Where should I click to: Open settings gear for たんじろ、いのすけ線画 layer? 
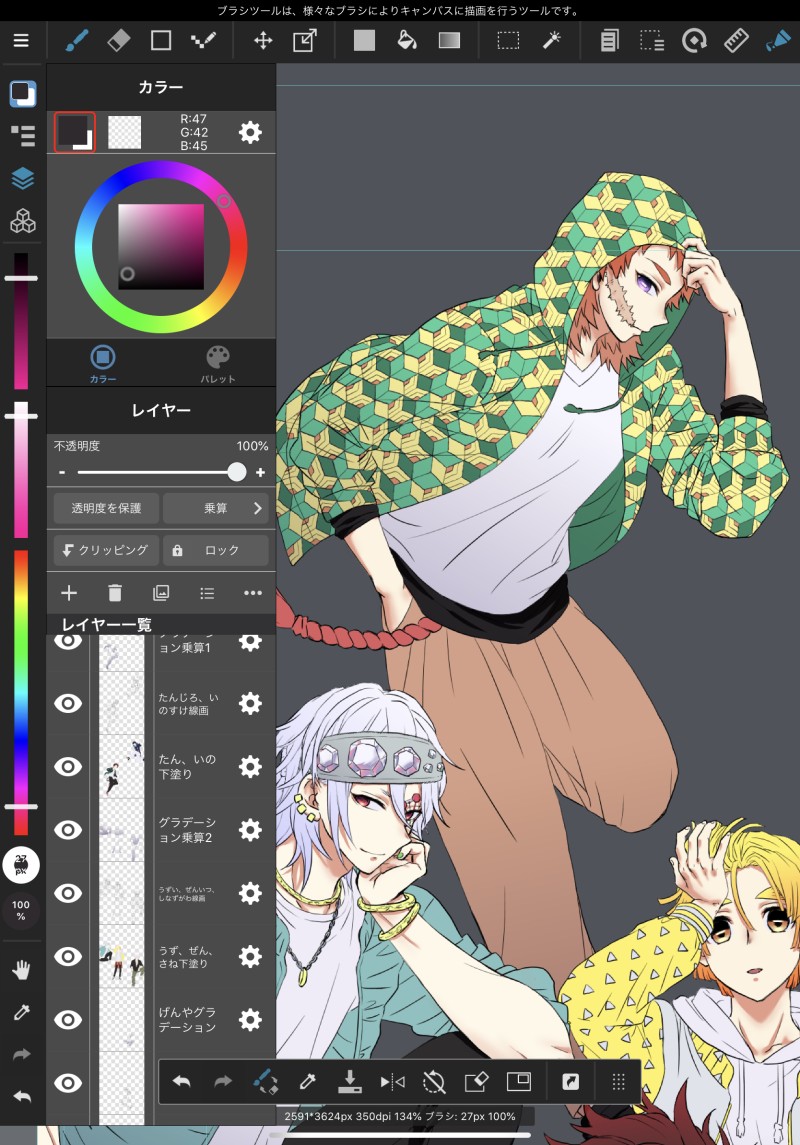click(250, 703)
